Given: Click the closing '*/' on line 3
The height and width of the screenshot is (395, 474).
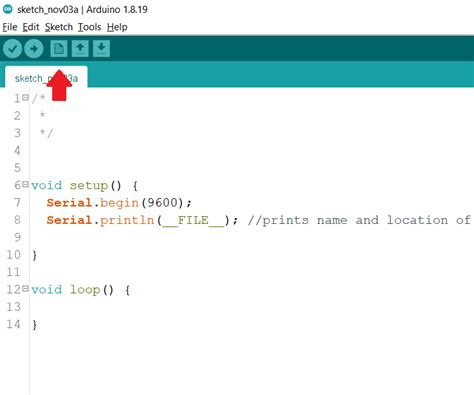Looking at the screenshot, I should tap(46, 133).
